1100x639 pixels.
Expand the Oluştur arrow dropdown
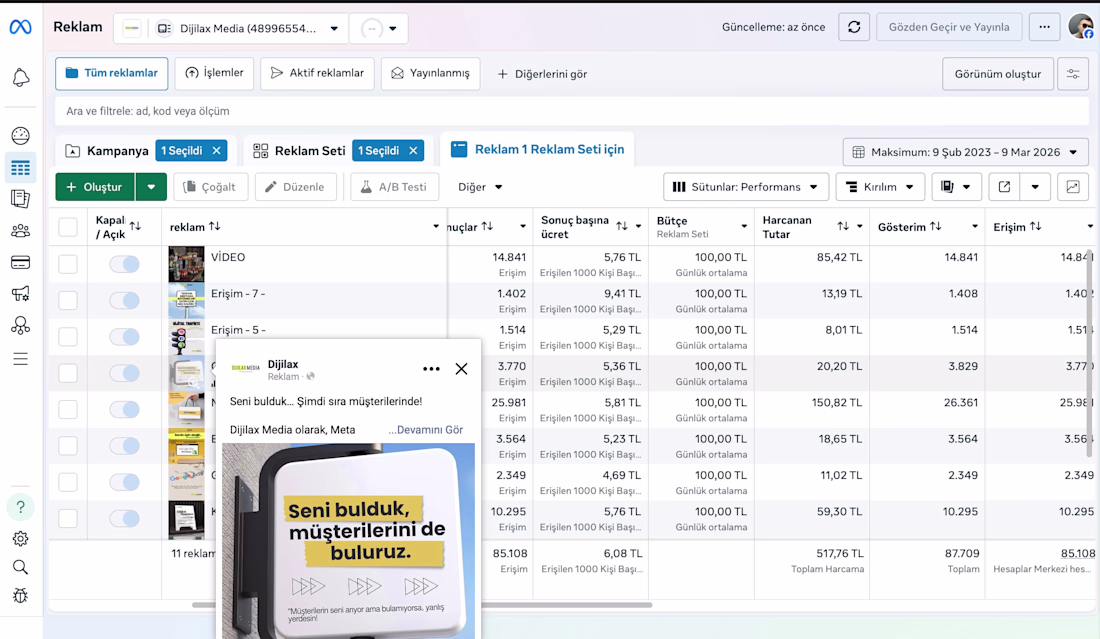tap(151, 187)
